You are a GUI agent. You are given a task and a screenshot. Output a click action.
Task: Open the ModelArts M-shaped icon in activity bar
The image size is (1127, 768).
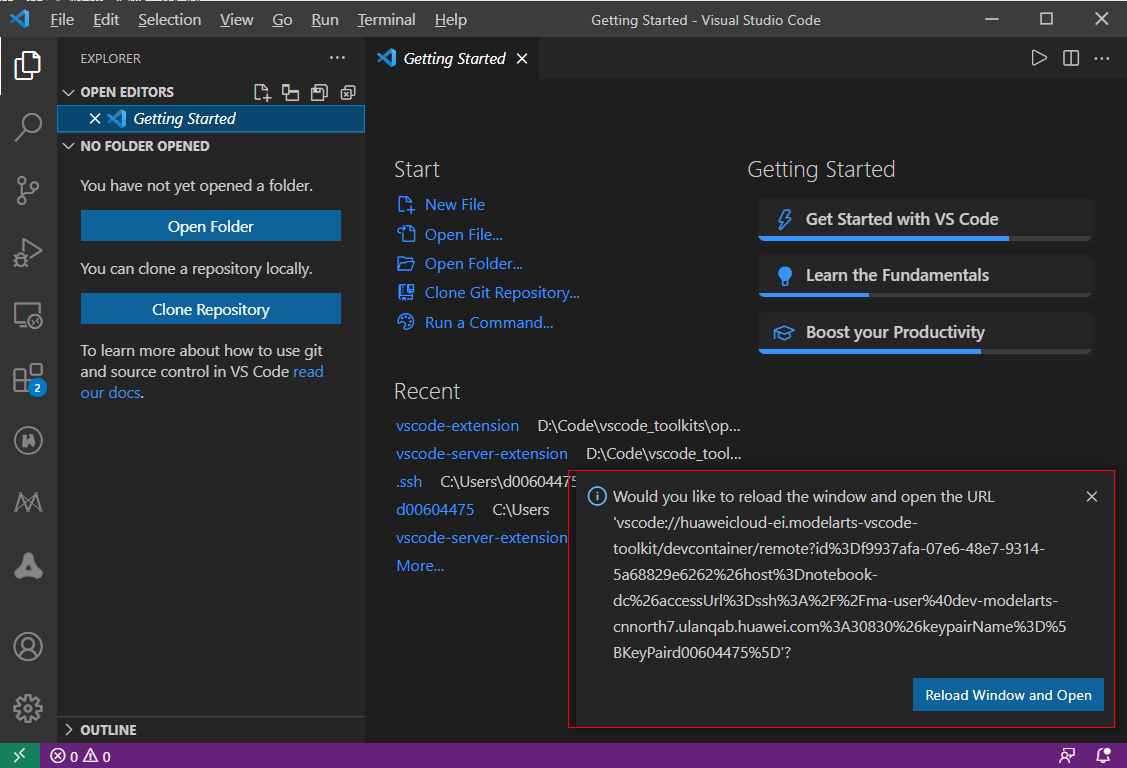(x=28, y=502)
